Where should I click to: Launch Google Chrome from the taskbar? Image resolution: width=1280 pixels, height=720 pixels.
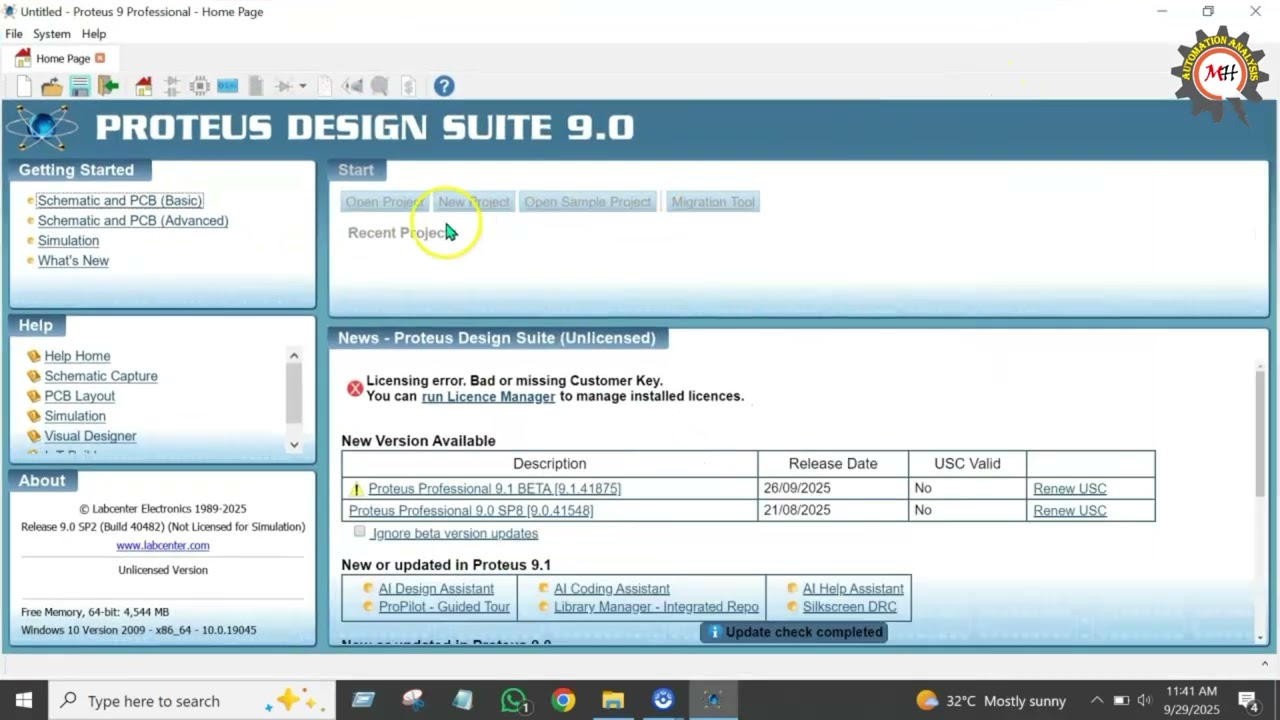[563, 701]
